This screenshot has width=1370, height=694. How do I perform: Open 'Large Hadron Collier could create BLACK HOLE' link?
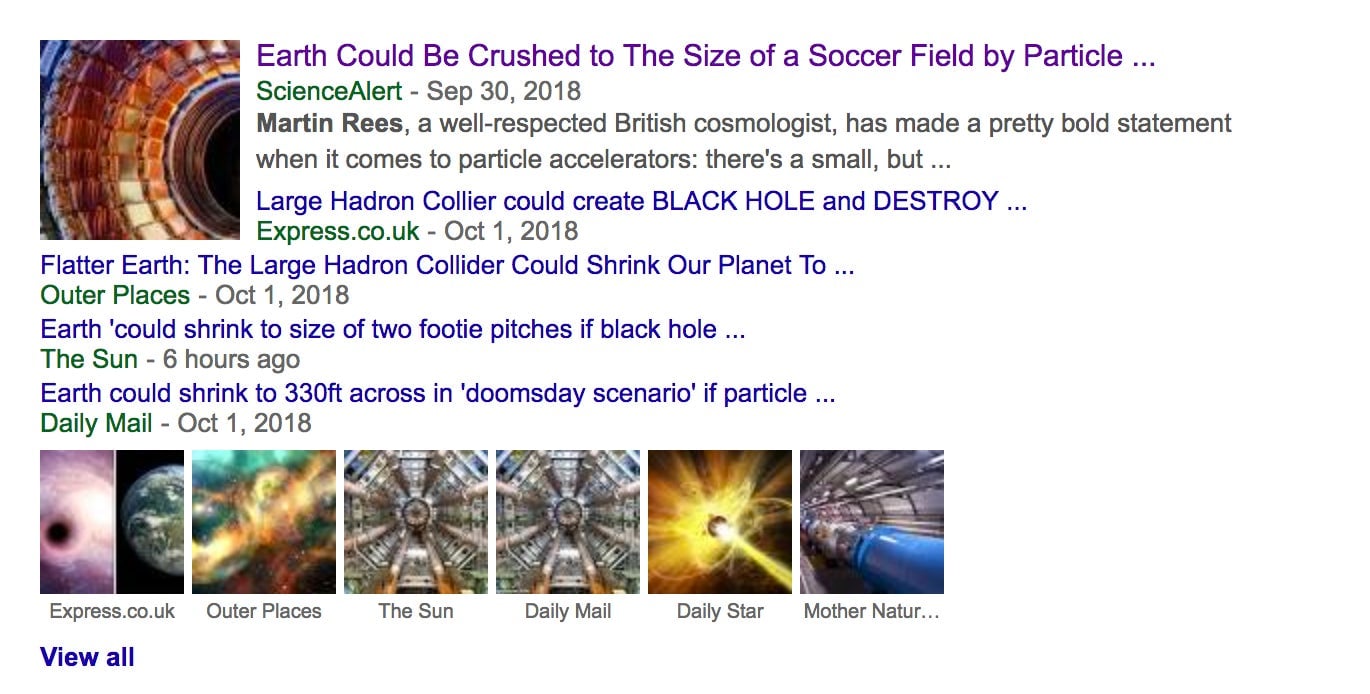(x=641, y=201)
